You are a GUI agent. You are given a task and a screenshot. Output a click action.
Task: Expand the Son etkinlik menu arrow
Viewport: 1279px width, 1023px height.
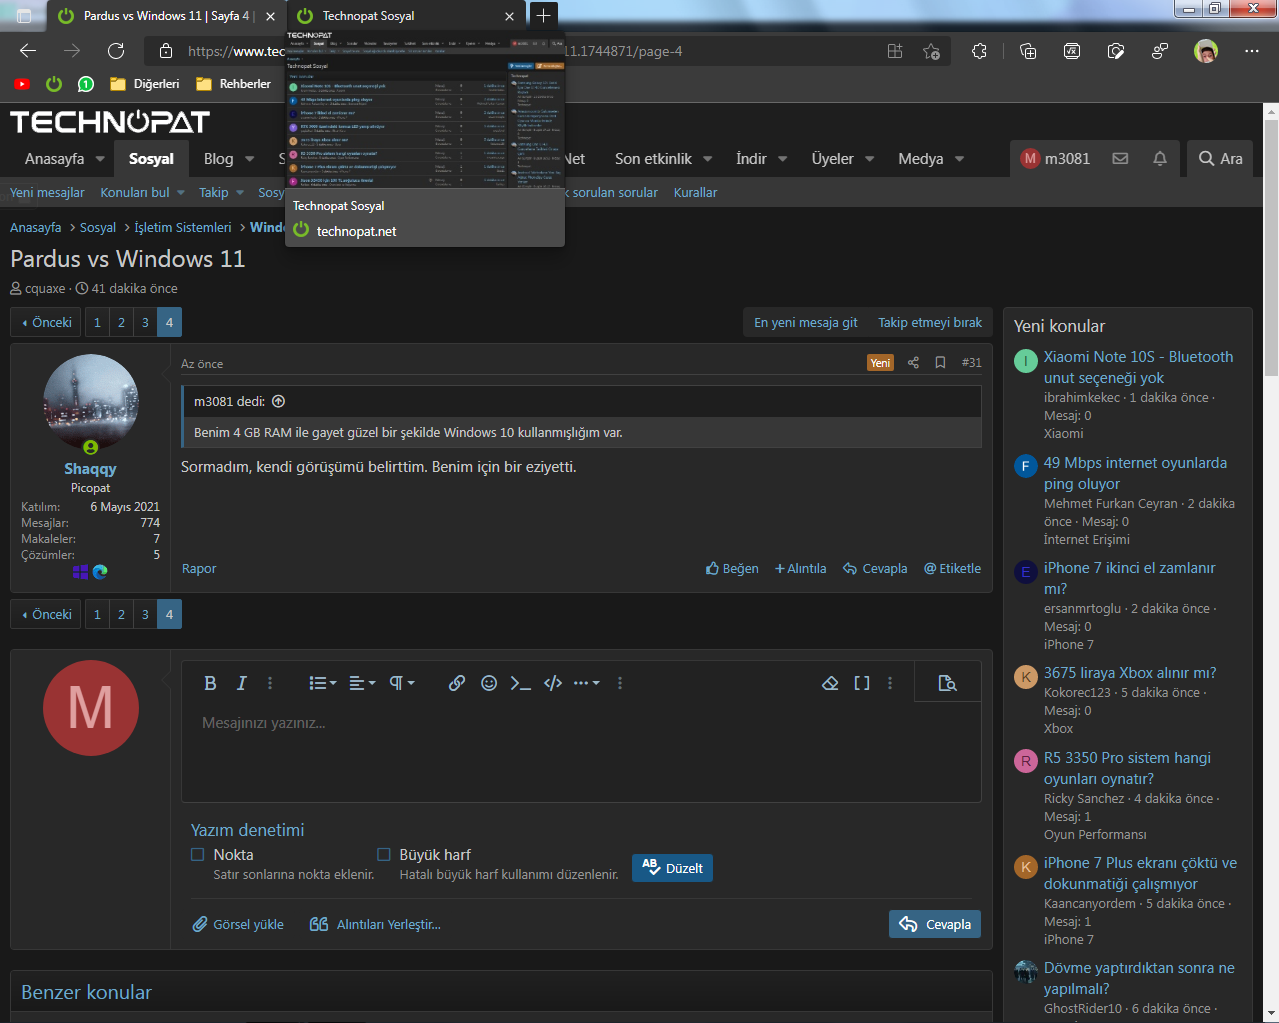click(708, 158)
